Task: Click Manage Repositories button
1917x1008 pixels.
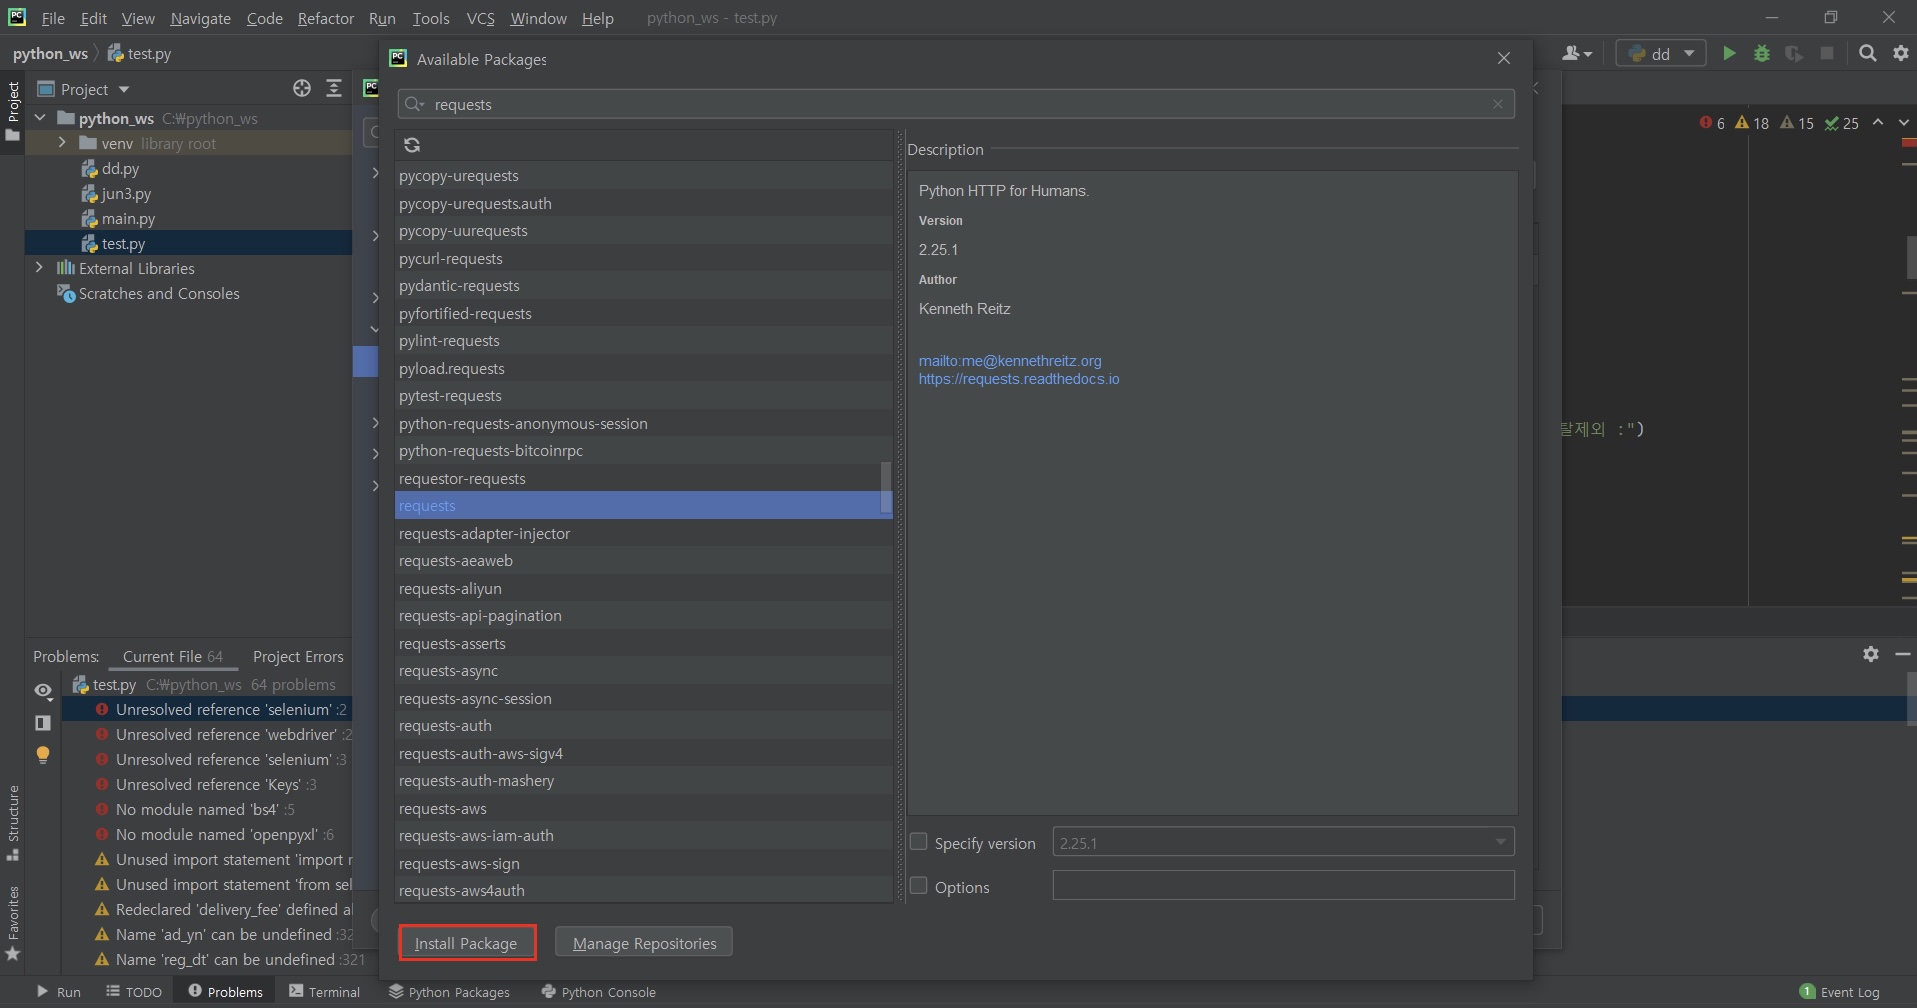Action: 644,943
